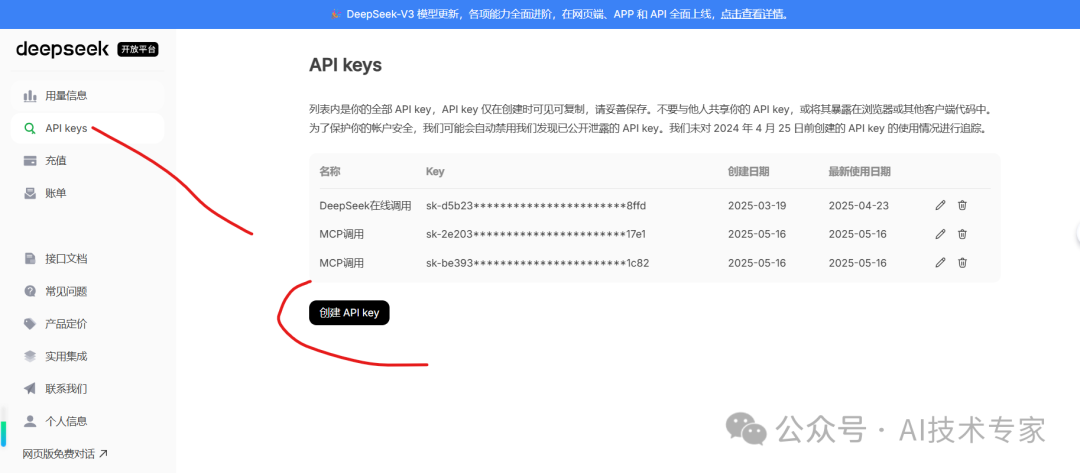Click 点击查看详情 in the banner
This screenshot has height=473, width=1080.
[754, 14]
